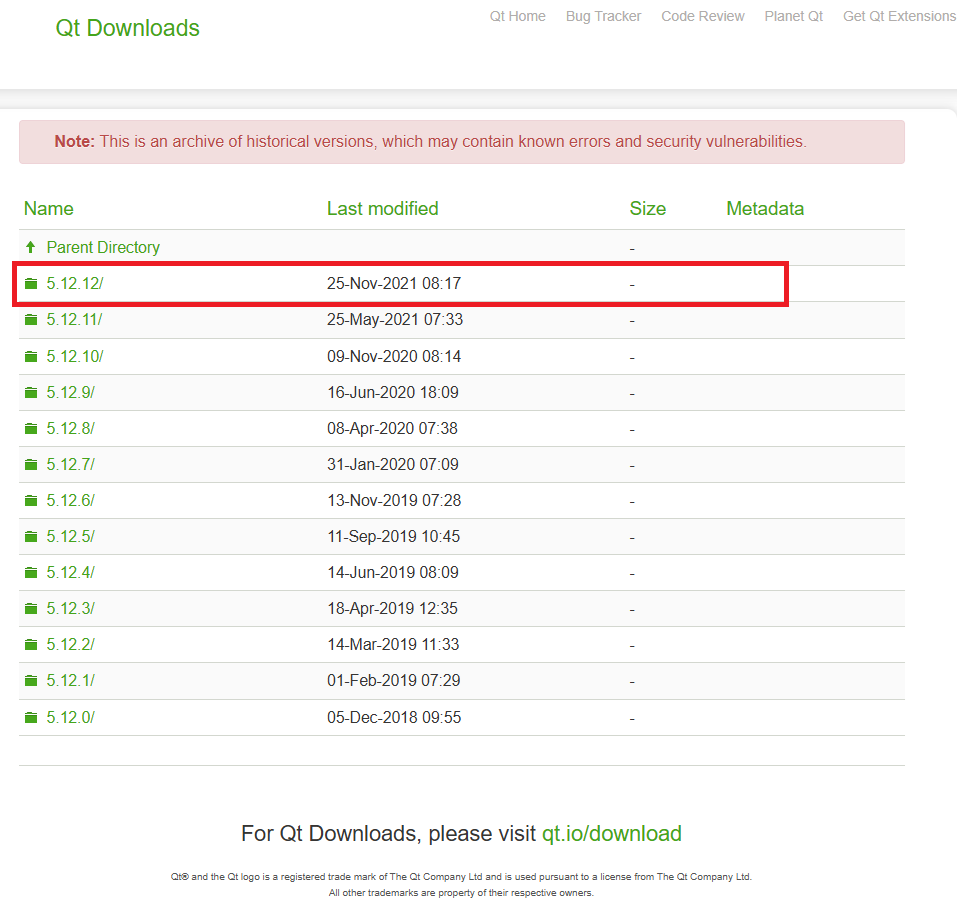The image size is (957, 905).
Task: Open the 5.12.1/ directory link
Action: [x=71, y=680]
